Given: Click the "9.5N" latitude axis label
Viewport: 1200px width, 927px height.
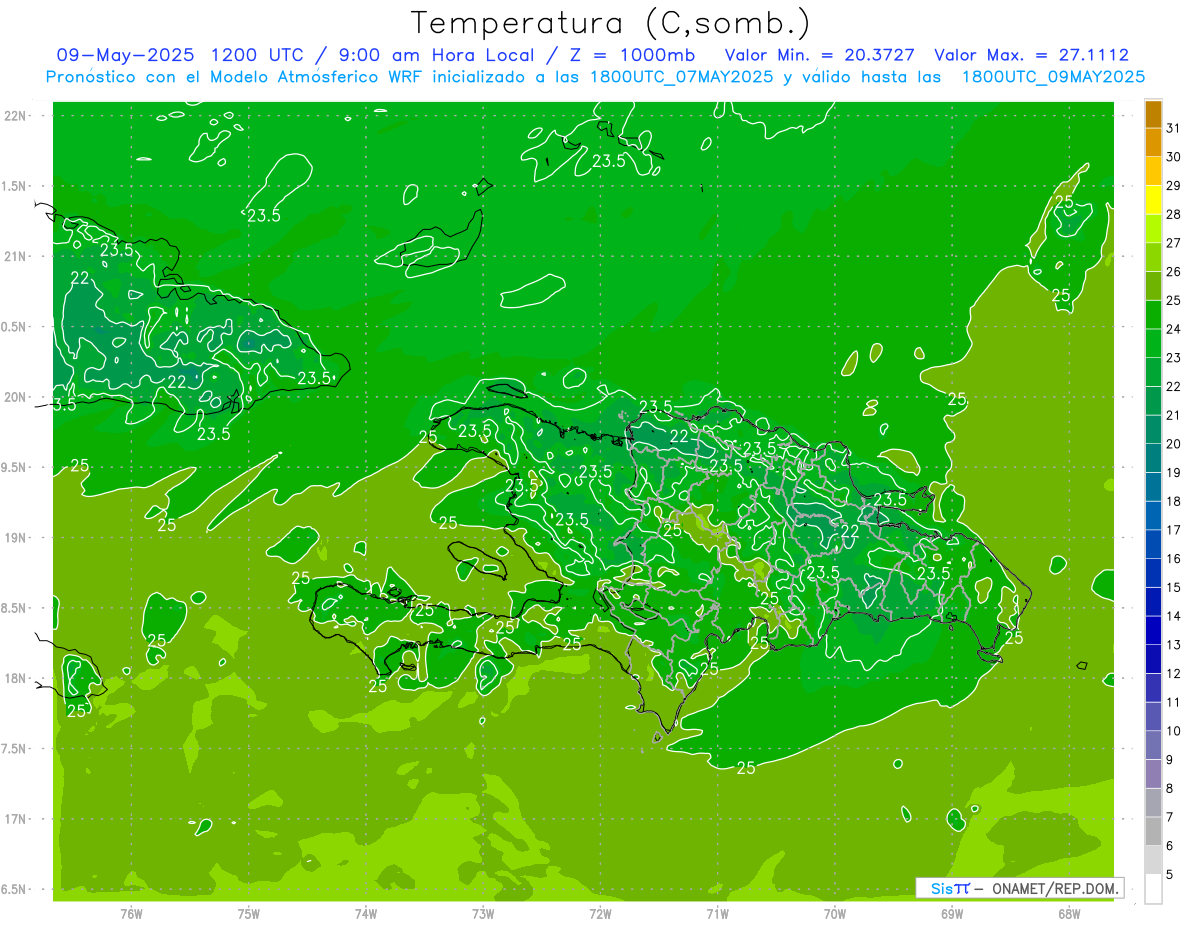Looking at the screenshot, I should 14,468.
